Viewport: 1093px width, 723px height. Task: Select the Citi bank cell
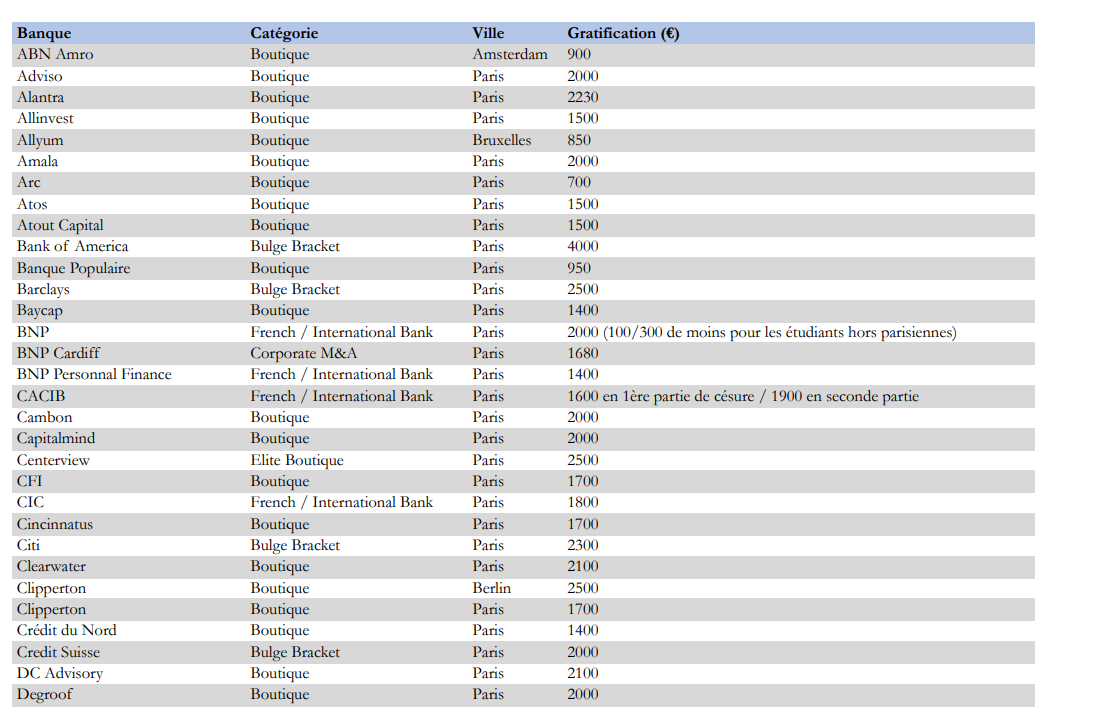(29, 545)
